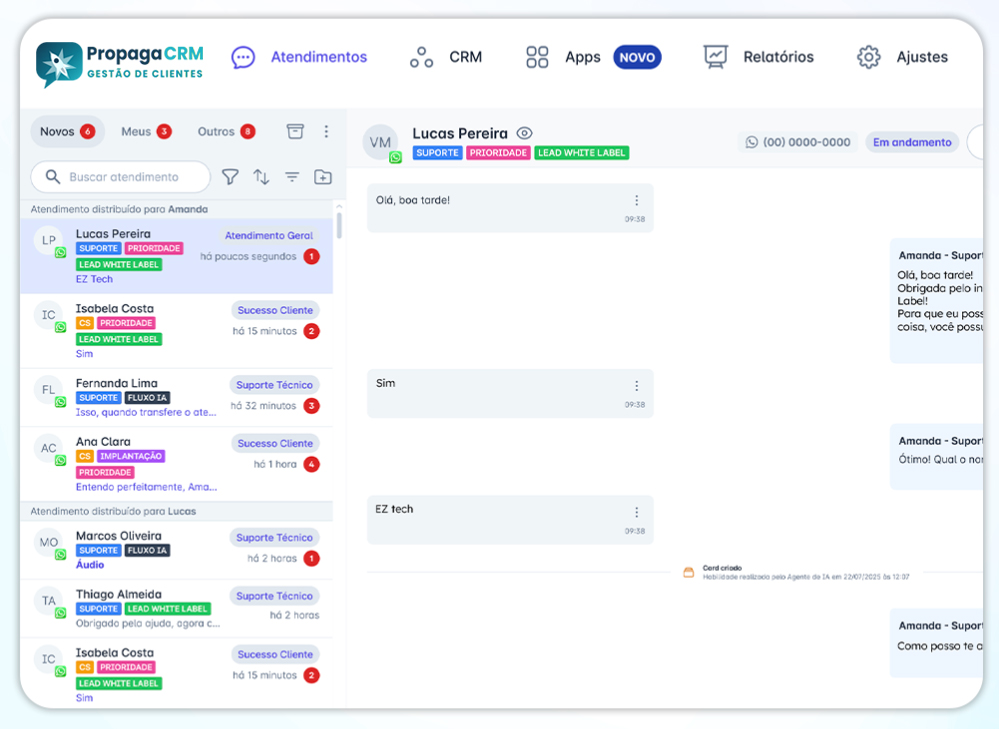Click 'há 32 minutos' timestamp
Viewport: 999px width, 729px height.
264,406
